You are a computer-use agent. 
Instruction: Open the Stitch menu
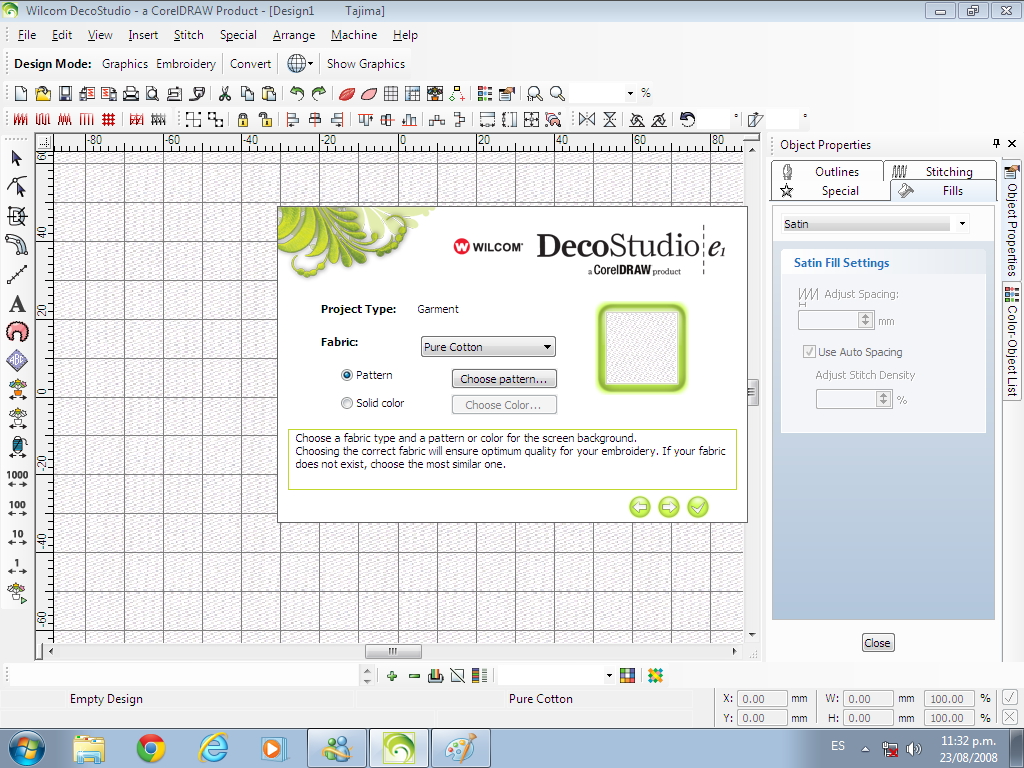[x=189, y=35]
